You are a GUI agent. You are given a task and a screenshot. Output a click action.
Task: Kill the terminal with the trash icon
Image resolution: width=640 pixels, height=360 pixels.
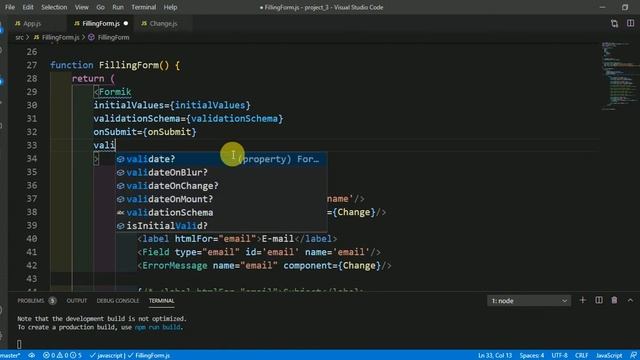tap(614, 300)
